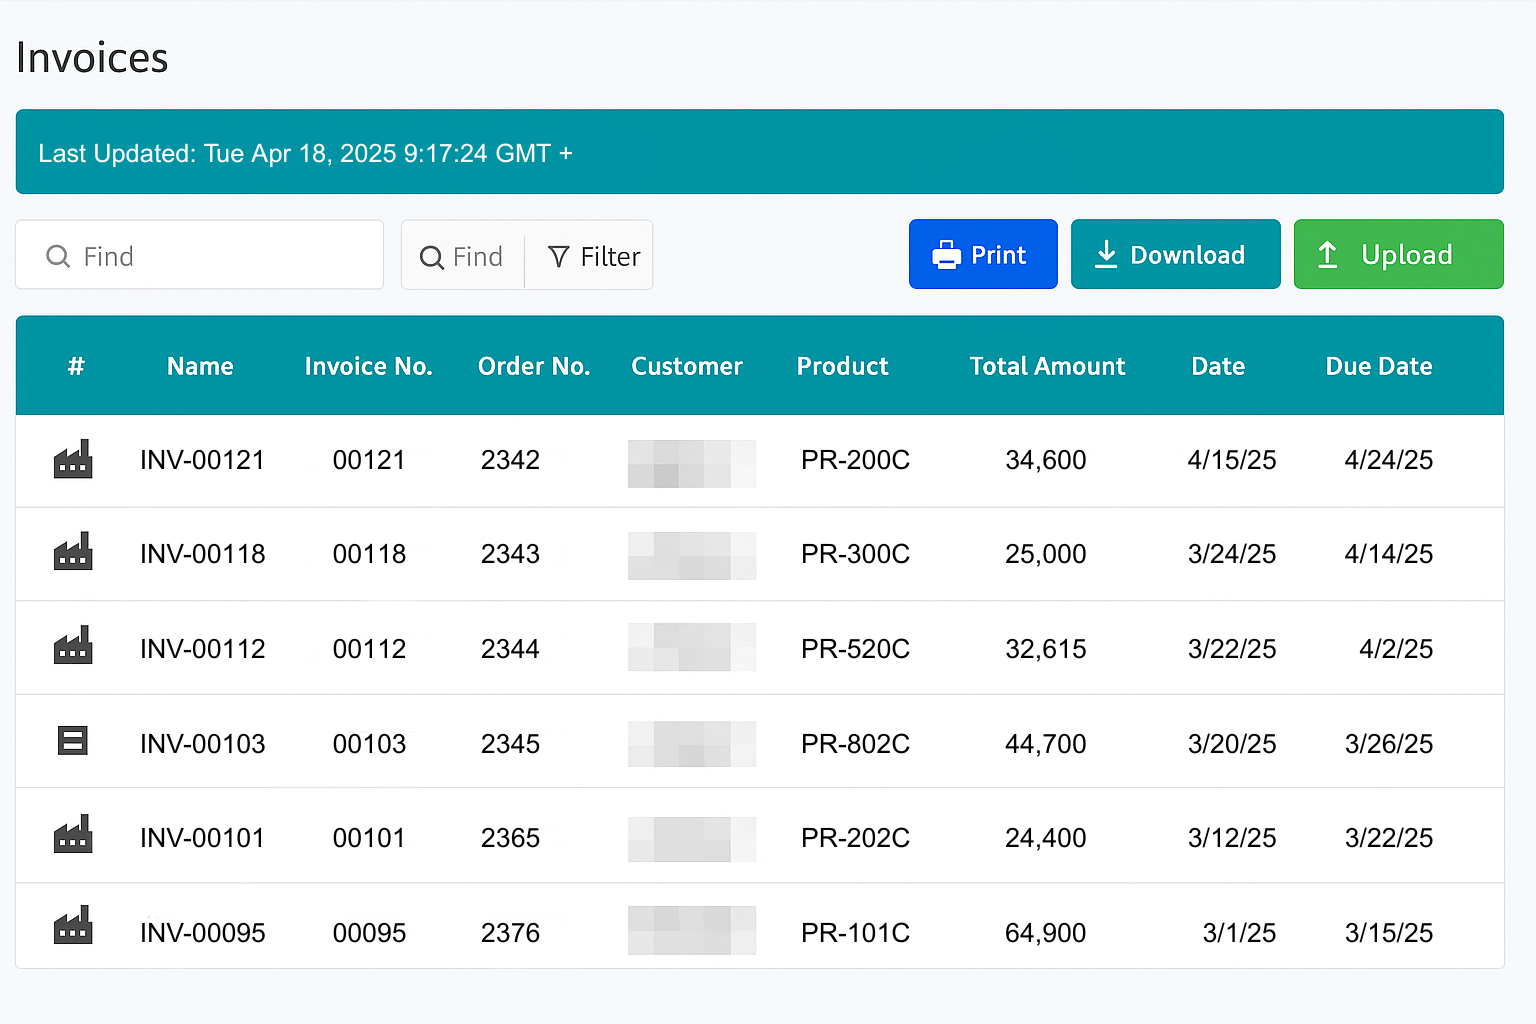1536x1024 pixels.
Task: Open the INV-00121 invoice name
Action: (202, 460)
